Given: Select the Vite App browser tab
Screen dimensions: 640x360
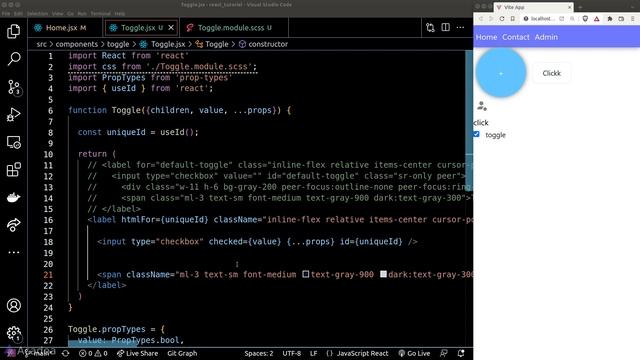Looking at the screenshot, I should coord(533,7).
